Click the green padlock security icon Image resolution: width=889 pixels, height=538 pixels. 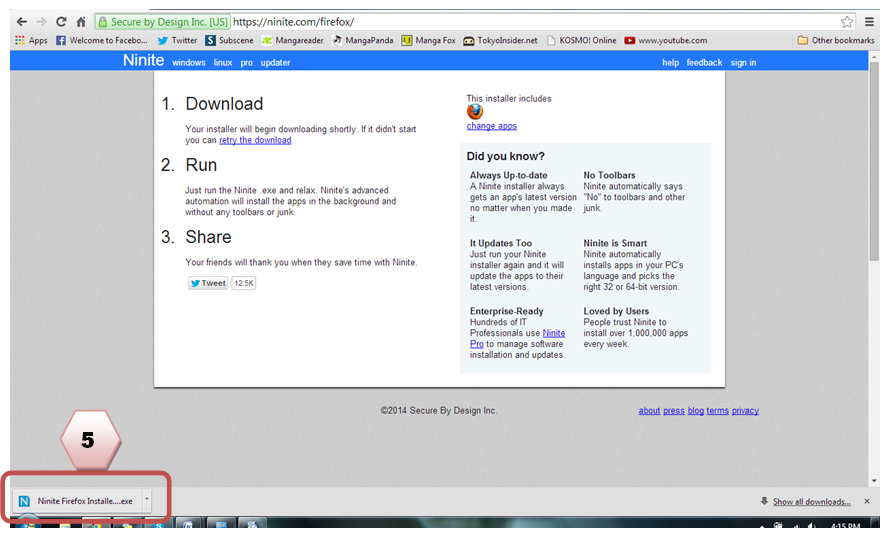(103, 22)
